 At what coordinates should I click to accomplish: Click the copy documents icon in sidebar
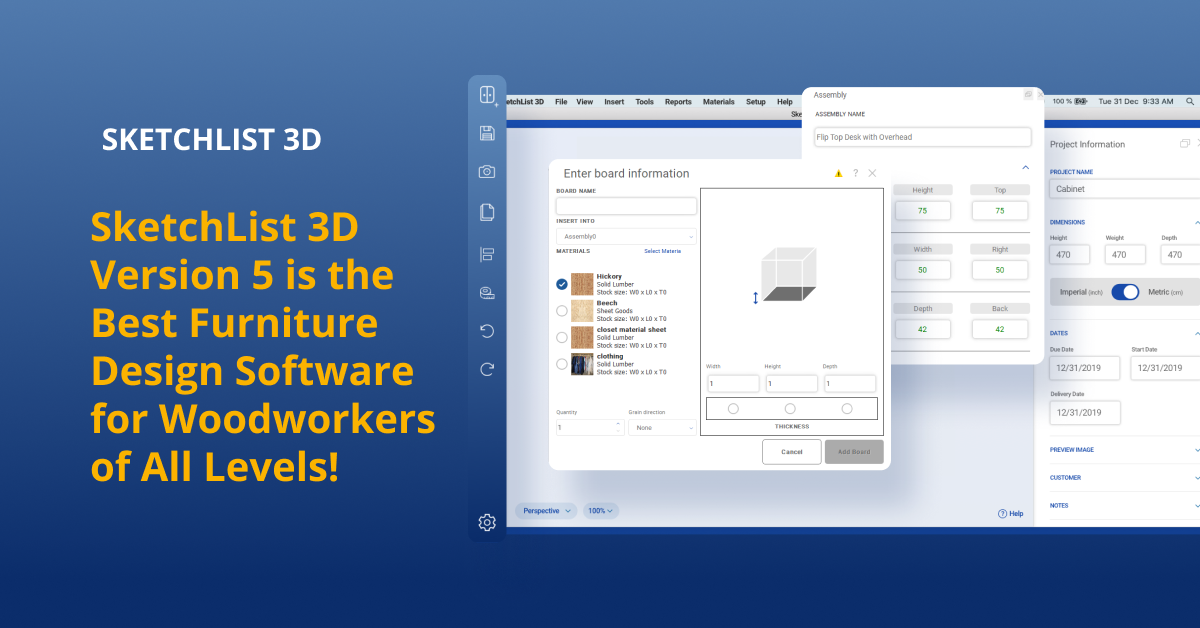[x=487, y=212]
